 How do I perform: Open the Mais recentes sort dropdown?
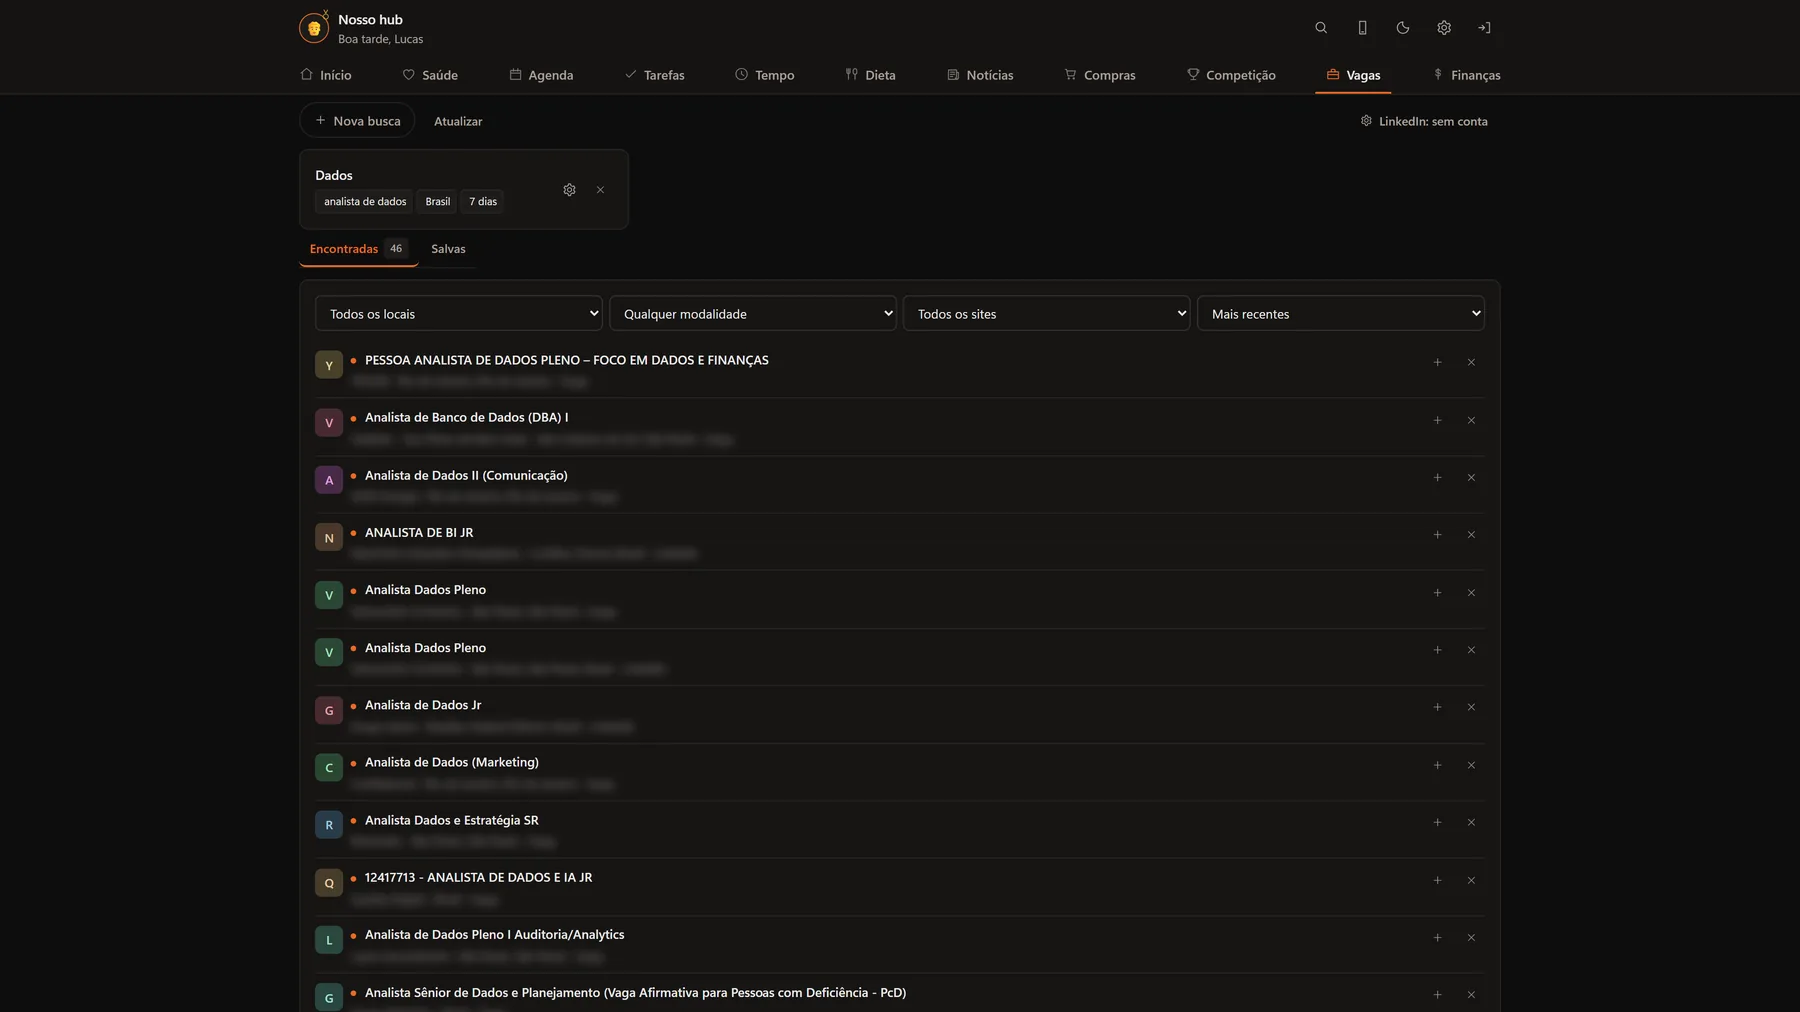[x=1341, y=313]
